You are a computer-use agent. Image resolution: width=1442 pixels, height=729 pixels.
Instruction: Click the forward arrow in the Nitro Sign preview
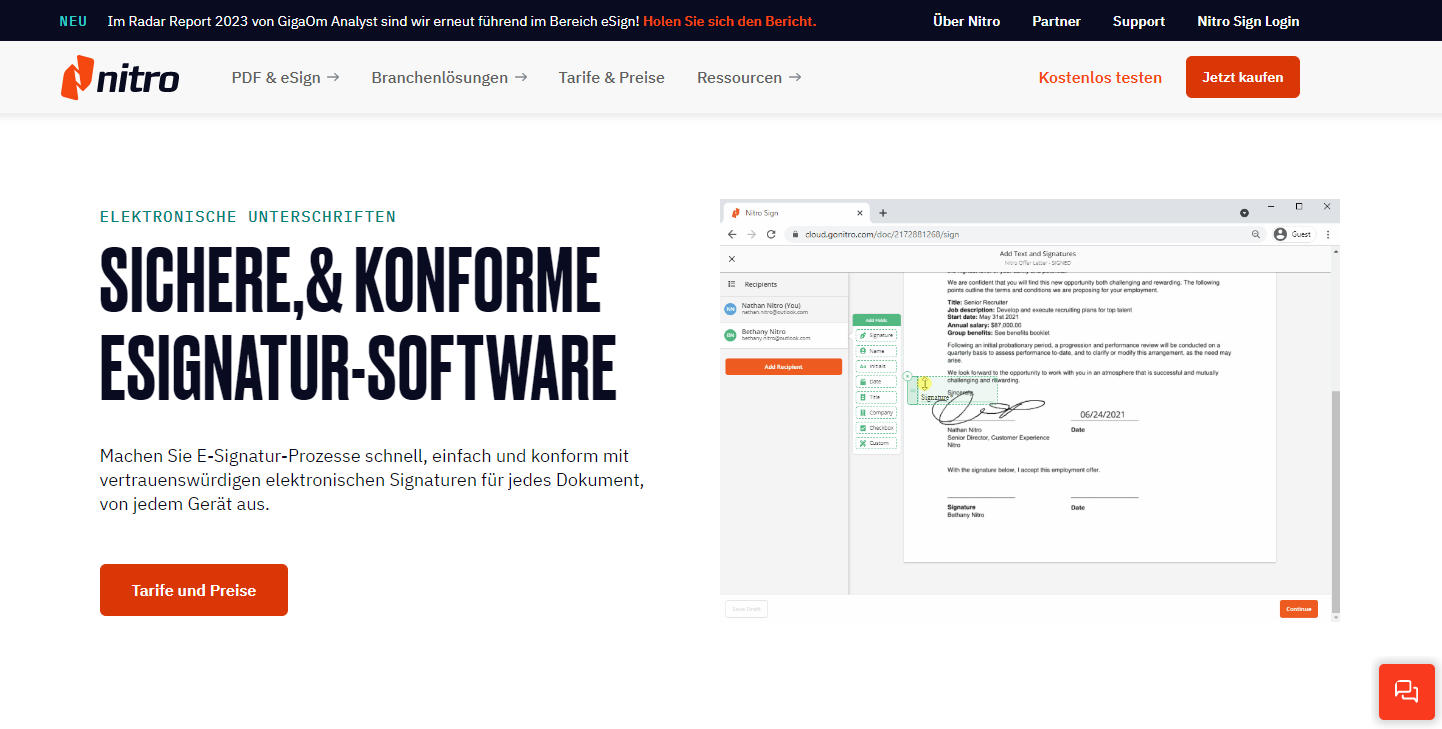point(751,234)
